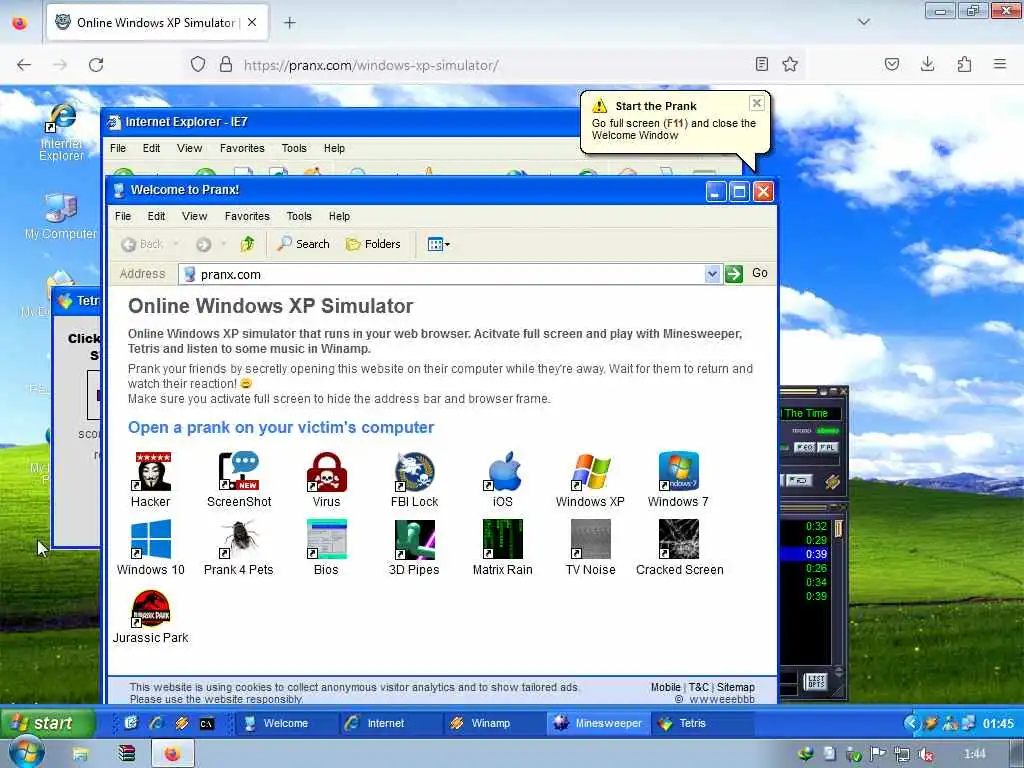Open the Bios prank icon

[x=327, y=539]
